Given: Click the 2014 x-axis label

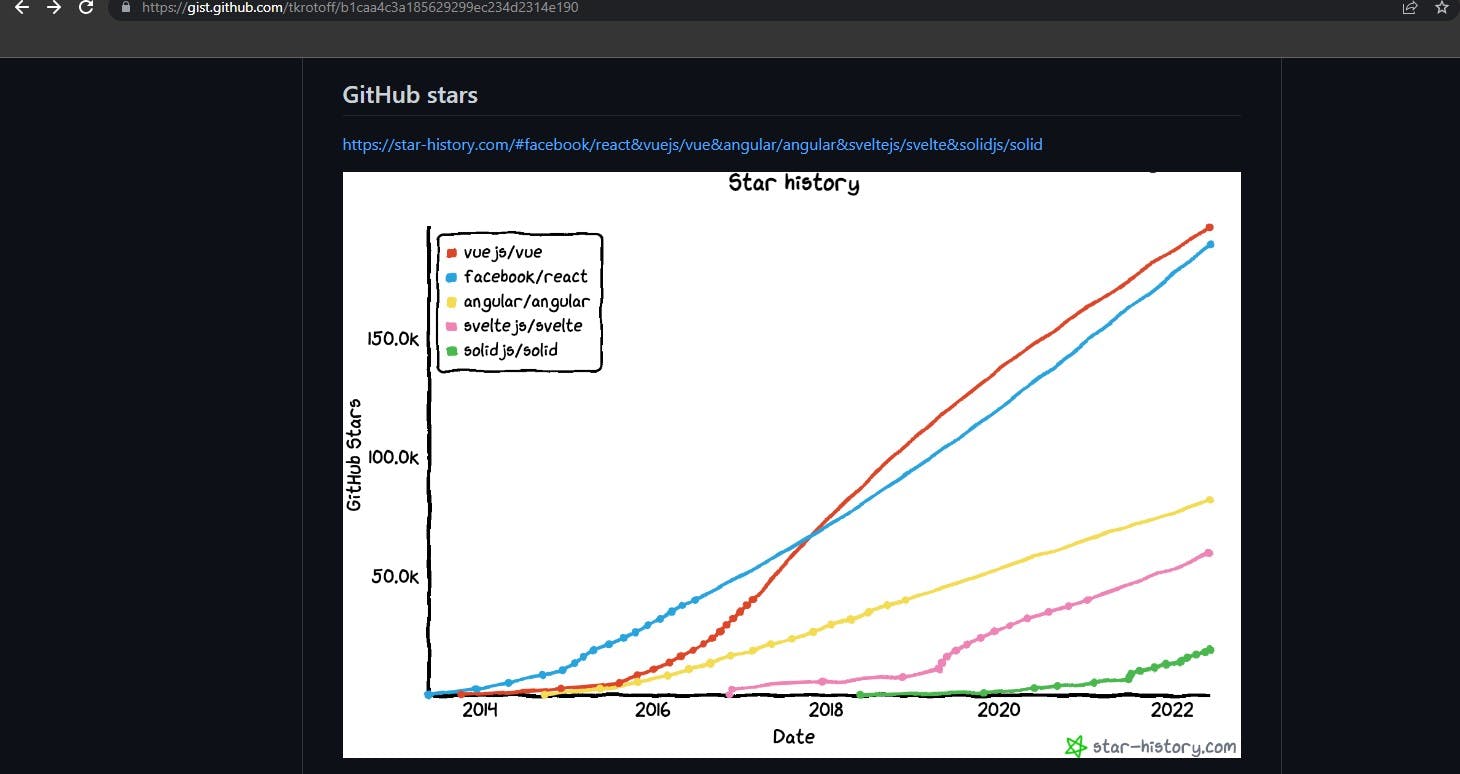Looking at the screenshot, I should tap(480, 710).
